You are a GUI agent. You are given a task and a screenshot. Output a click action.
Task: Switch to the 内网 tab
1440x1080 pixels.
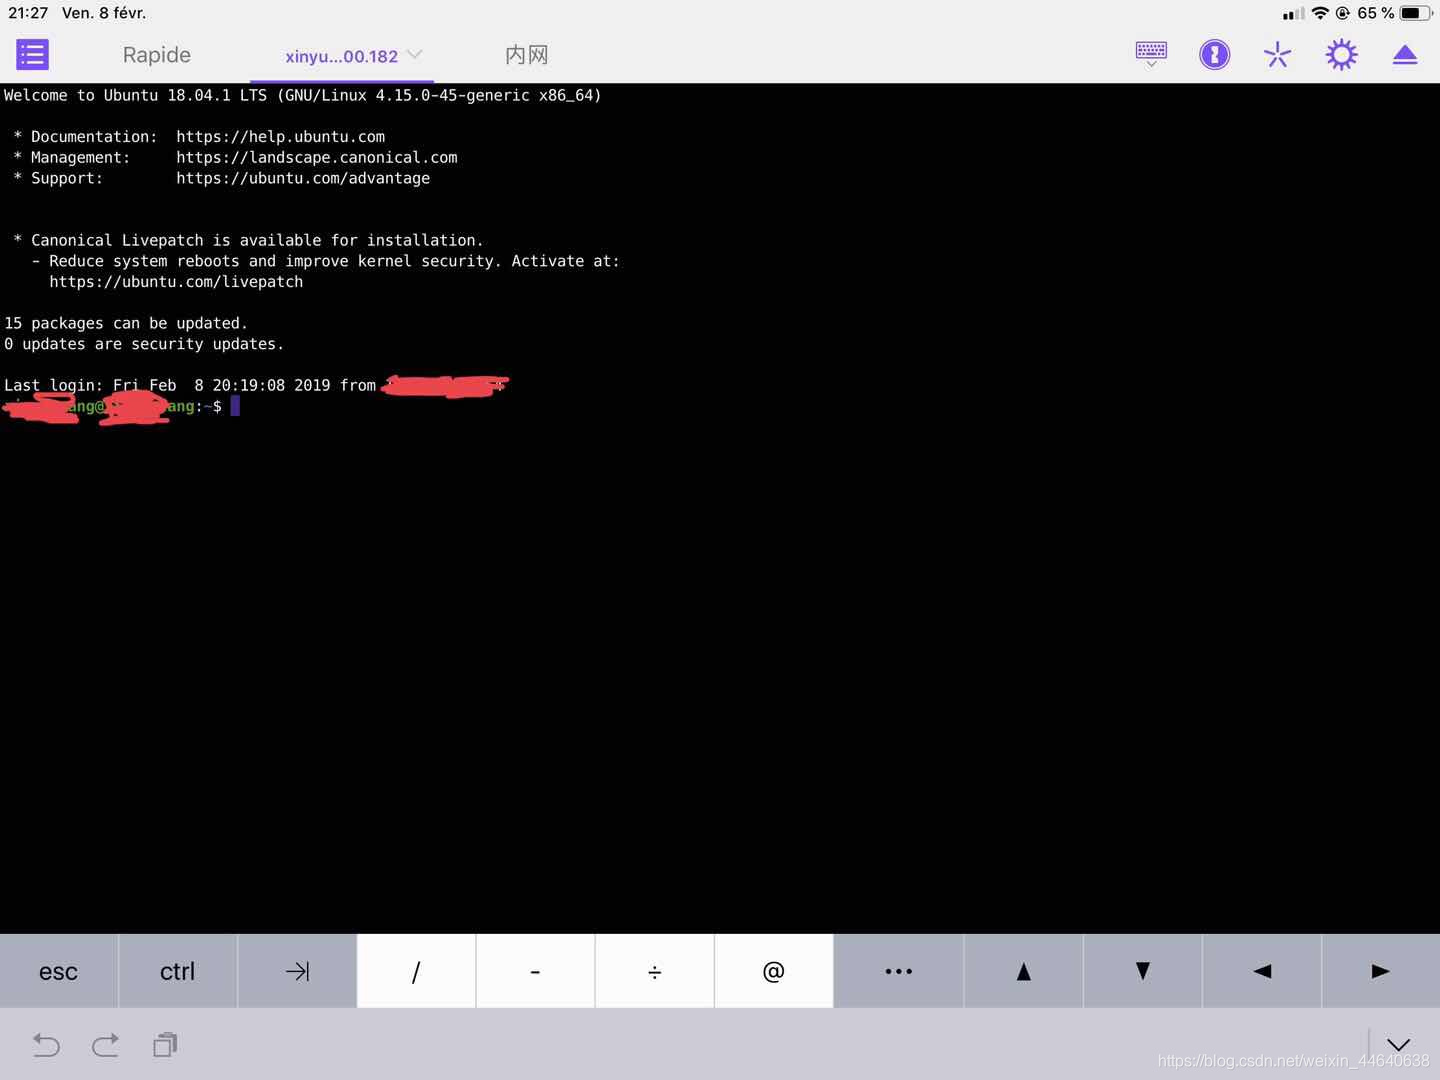coord(527,55)
